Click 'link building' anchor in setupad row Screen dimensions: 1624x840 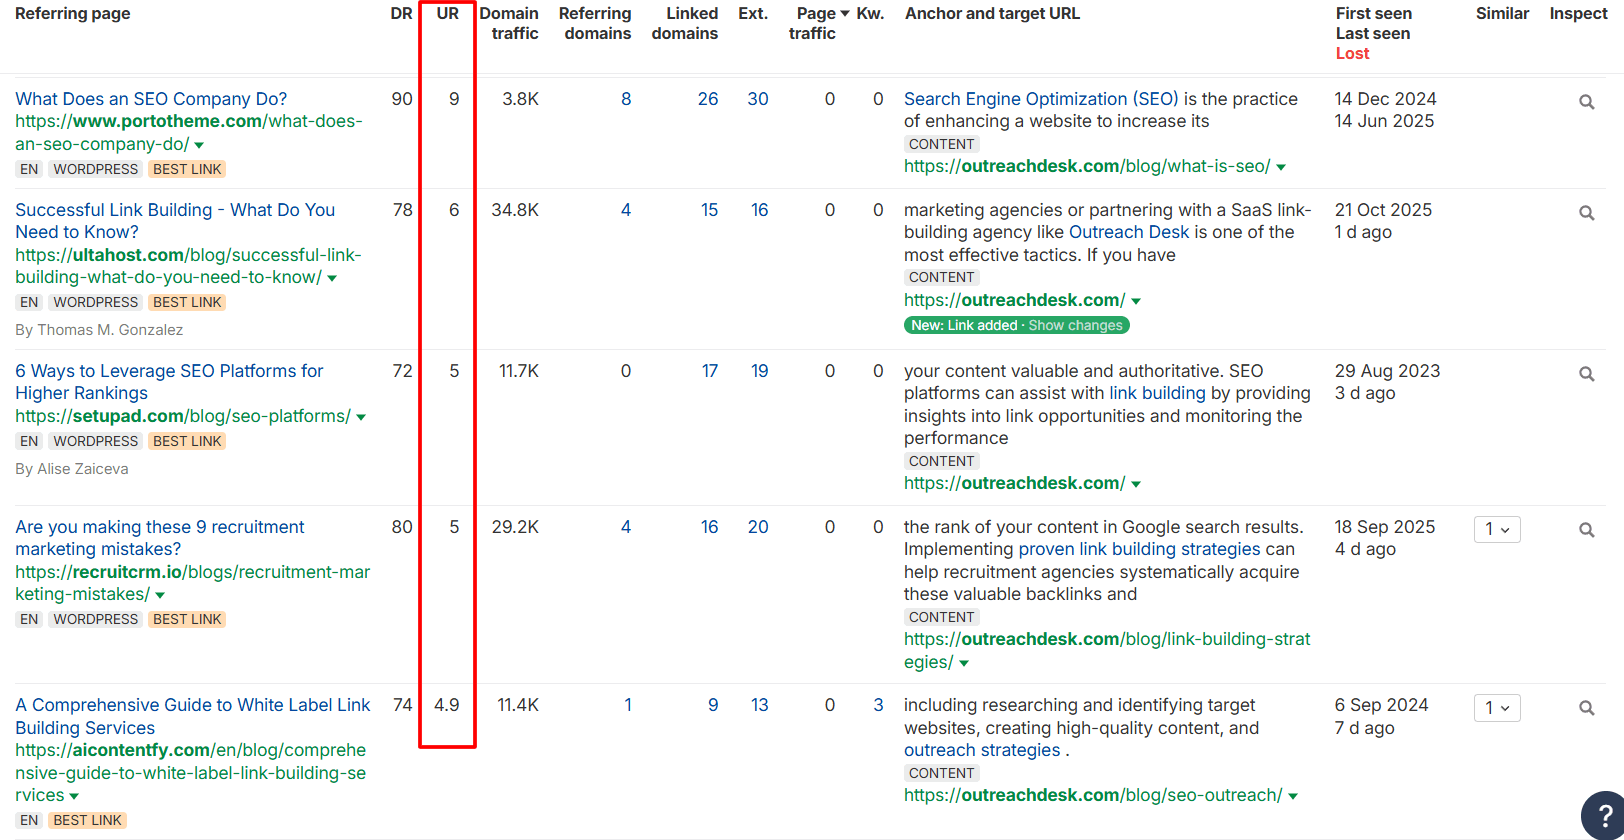click(1157, 393)
